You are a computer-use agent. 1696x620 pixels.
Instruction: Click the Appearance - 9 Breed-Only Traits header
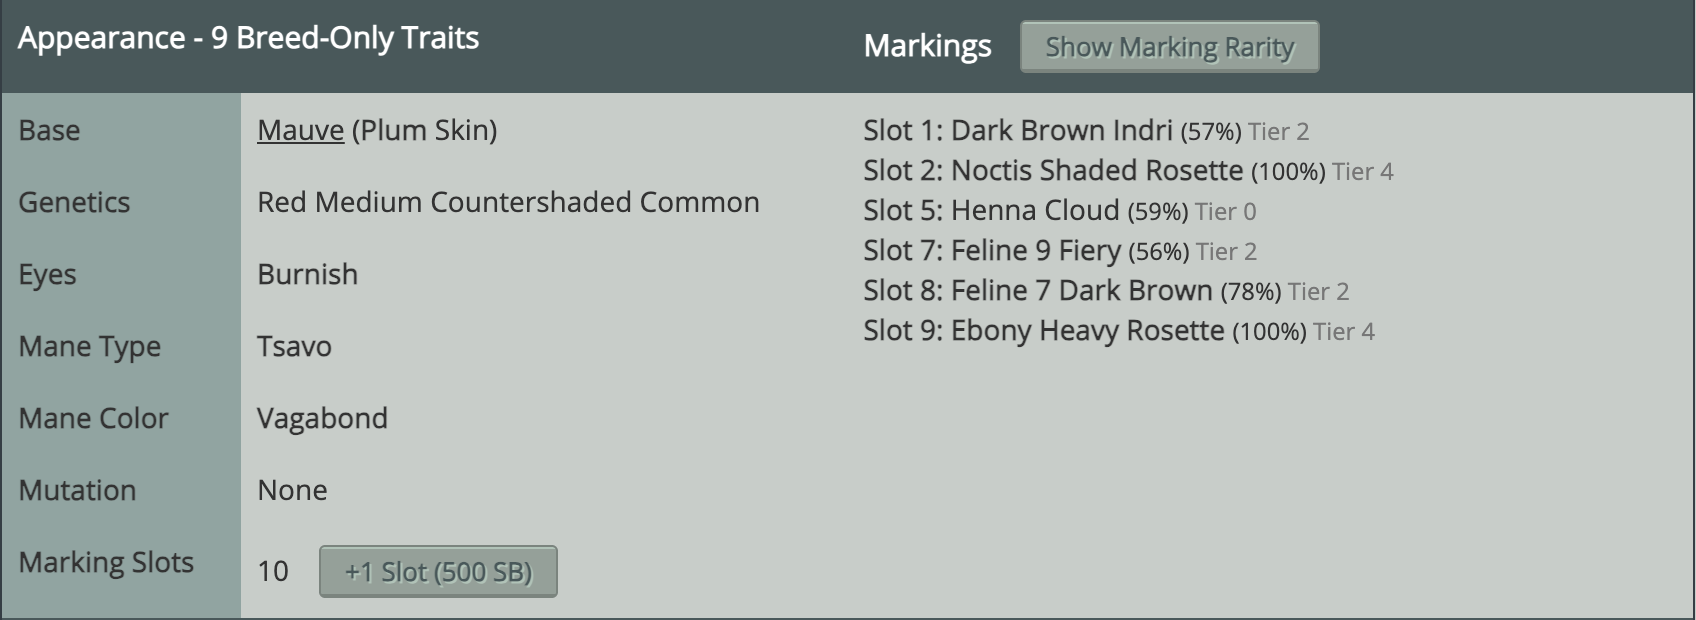(248, 38)
